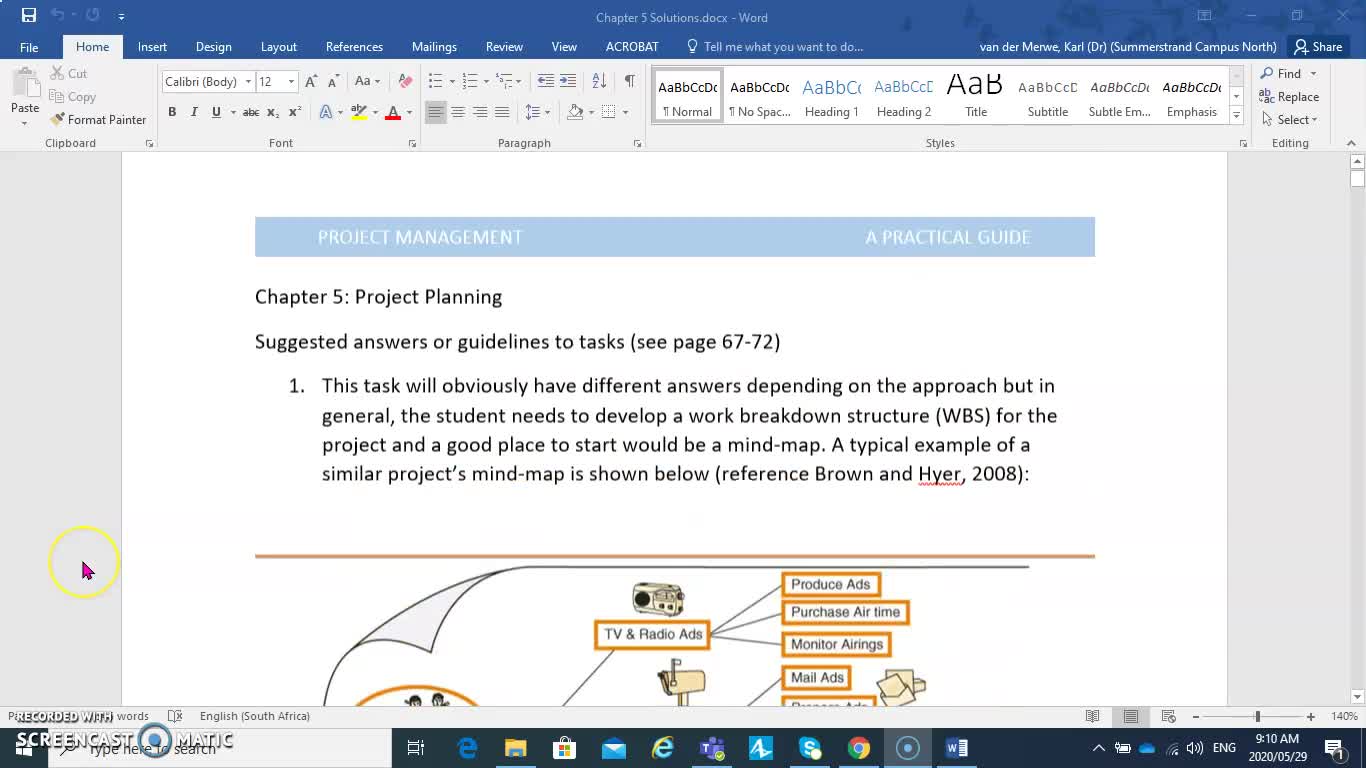Click the Clear All Formatting icon
This screenshot has width=1366, height=768.
[x=405, y=81]
